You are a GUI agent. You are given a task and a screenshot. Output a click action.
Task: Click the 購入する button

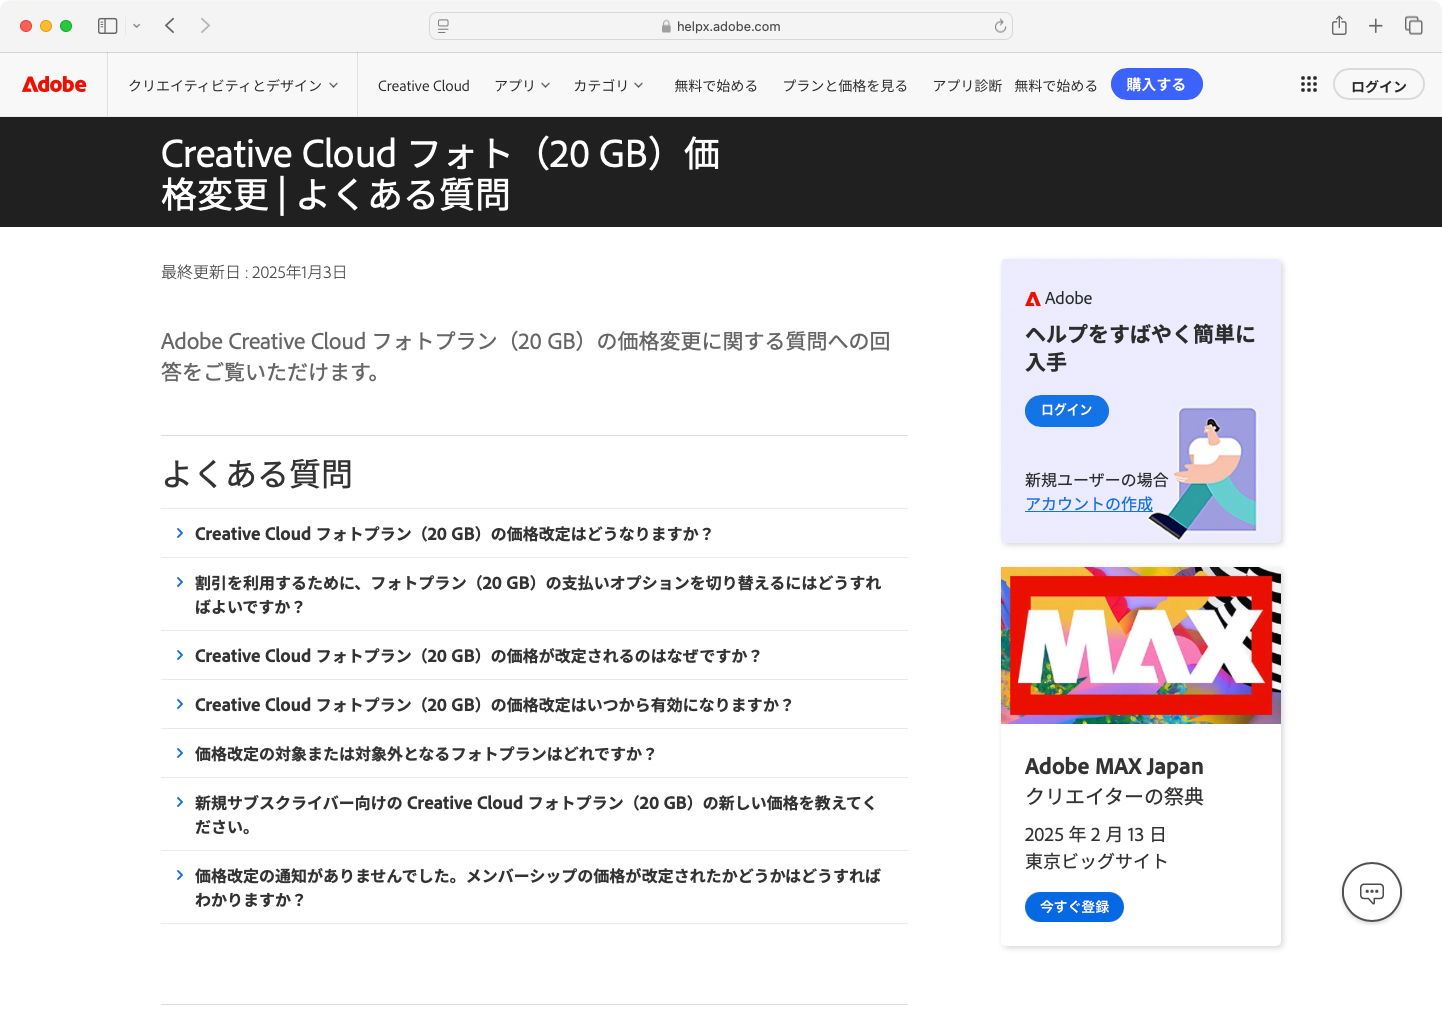(1156, 84)
